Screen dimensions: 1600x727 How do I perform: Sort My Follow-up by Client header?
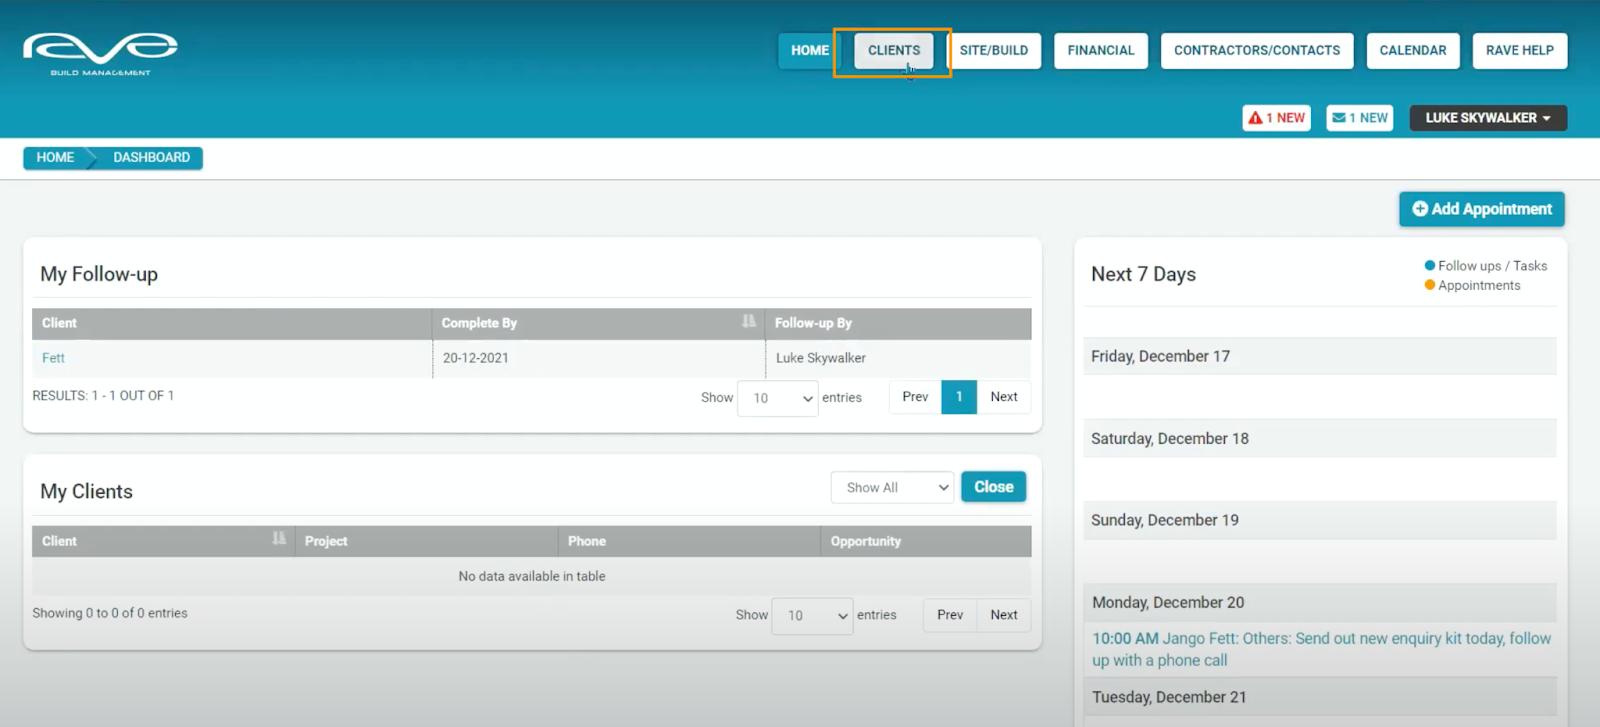[x=232, y=323]
